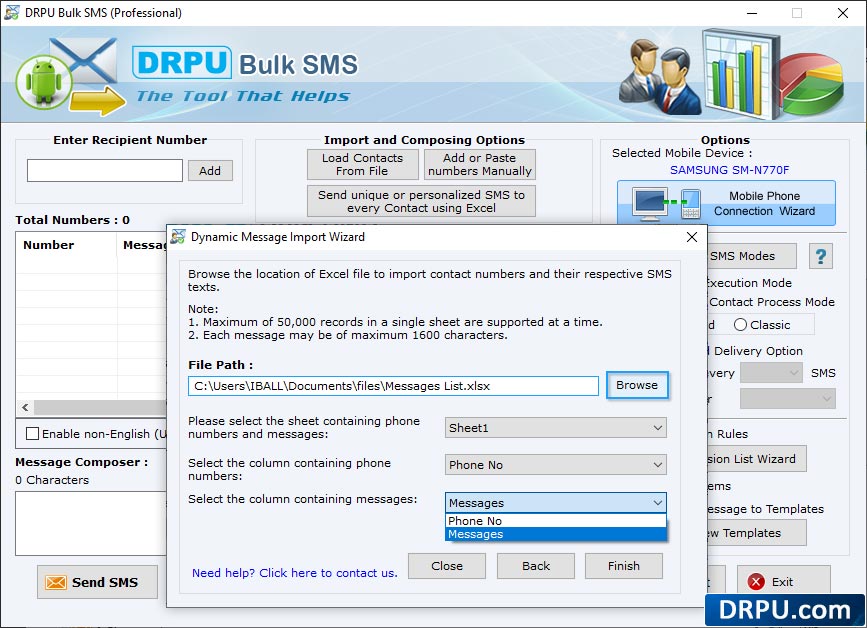Click the envelope icon on Send SMS

56,582
